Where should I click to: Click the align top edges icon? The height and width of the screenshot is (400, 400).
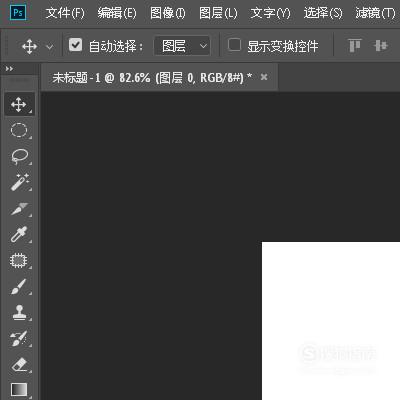click(354, 46)
